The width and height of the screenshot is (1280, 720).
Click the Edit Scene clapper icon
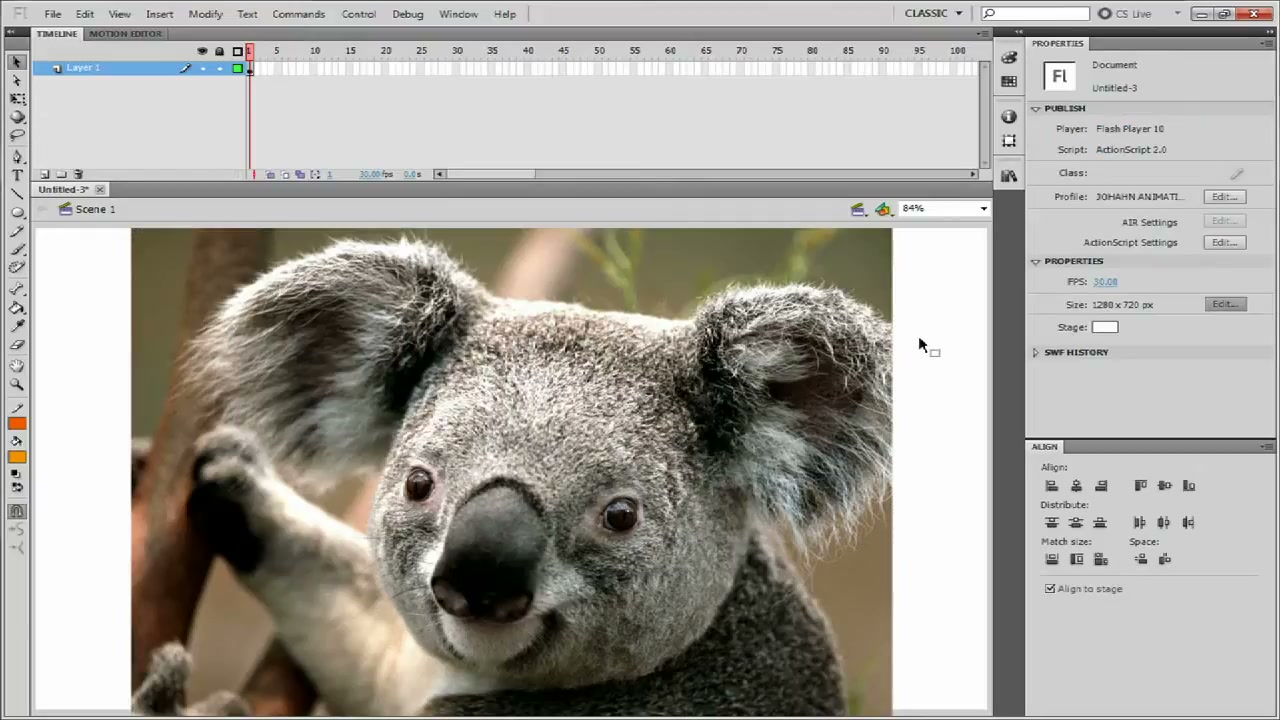(x=858, y=209)
